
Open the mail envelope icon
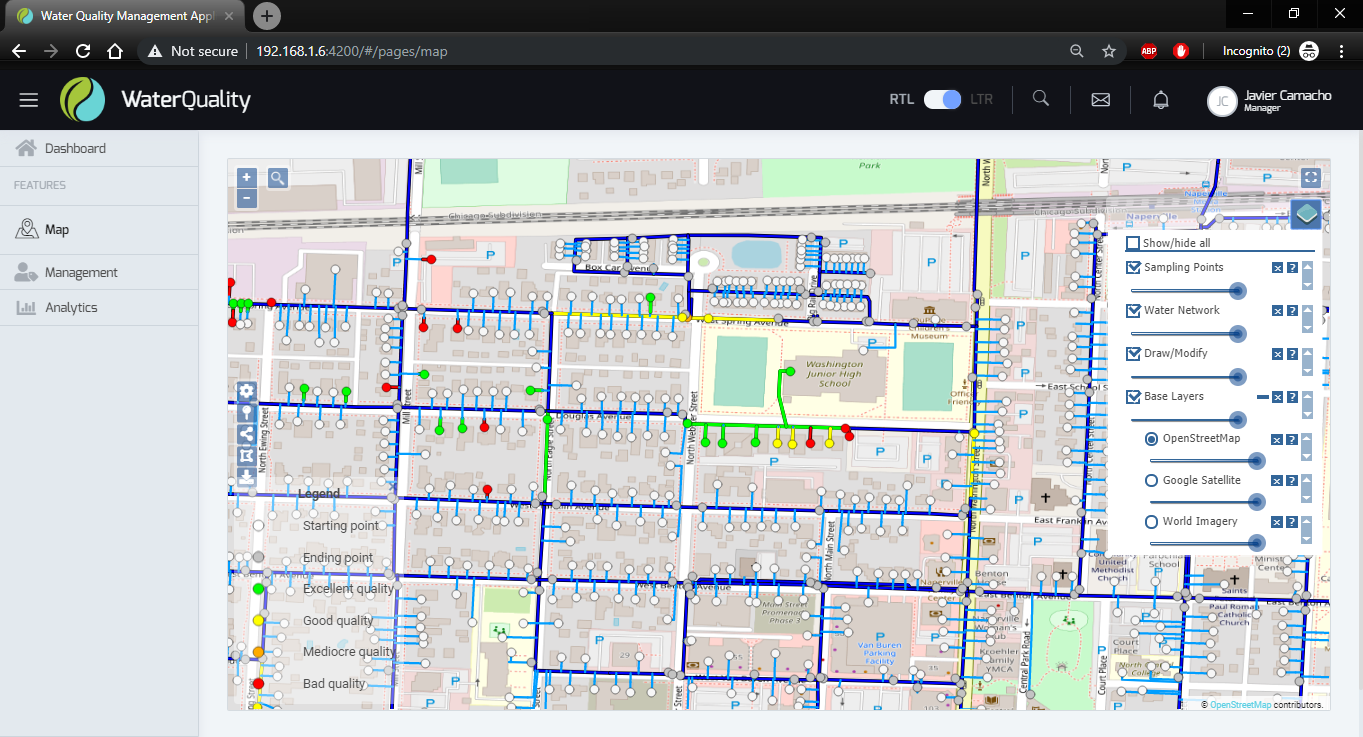point(1100,100)
